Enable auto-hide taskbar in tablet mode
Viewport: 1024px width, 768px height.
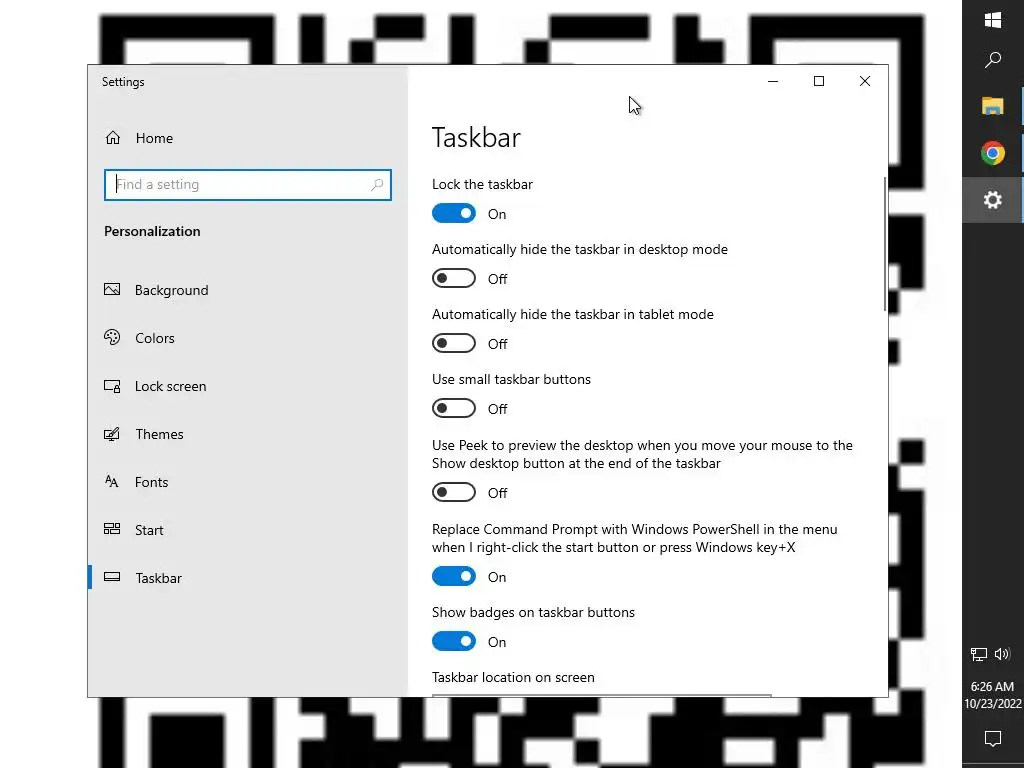(454, 344)
